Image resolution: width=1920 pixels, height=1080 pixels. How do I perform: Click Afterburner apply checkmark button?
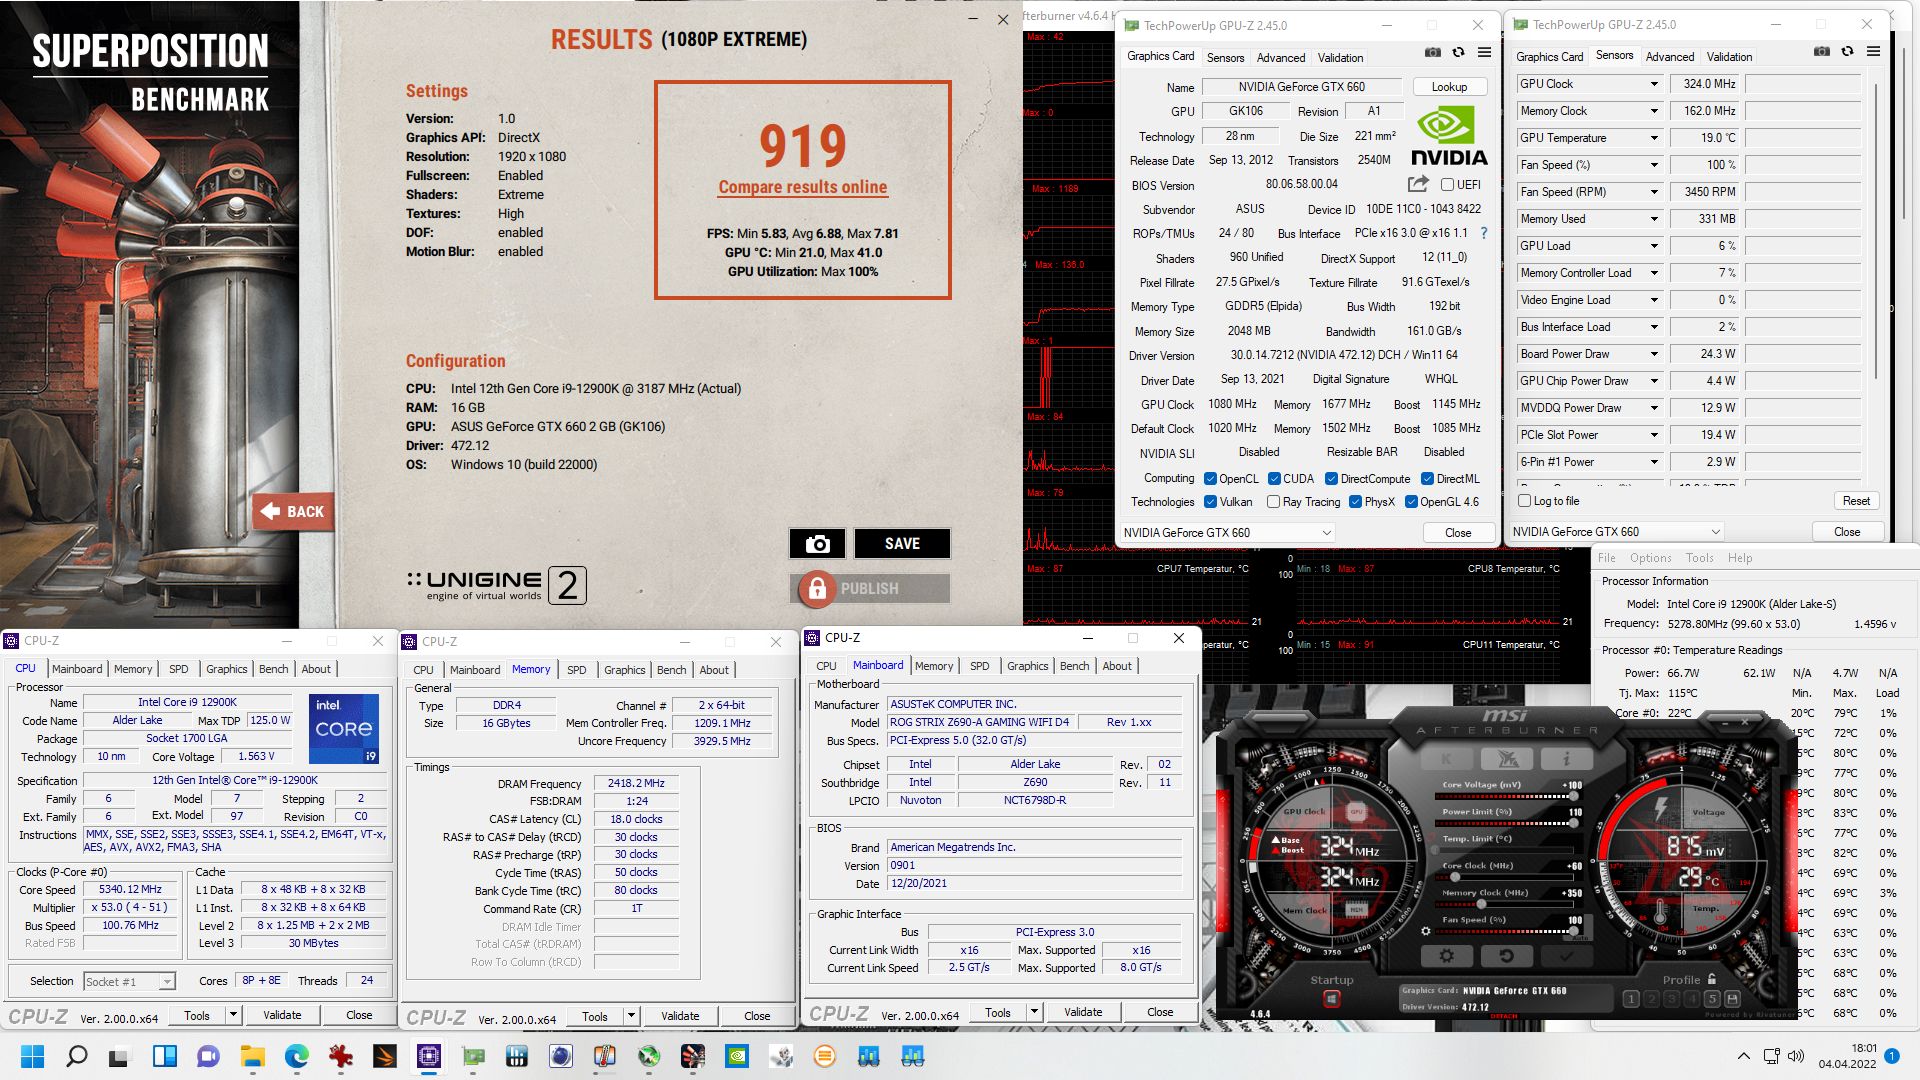click(1566, 956)
